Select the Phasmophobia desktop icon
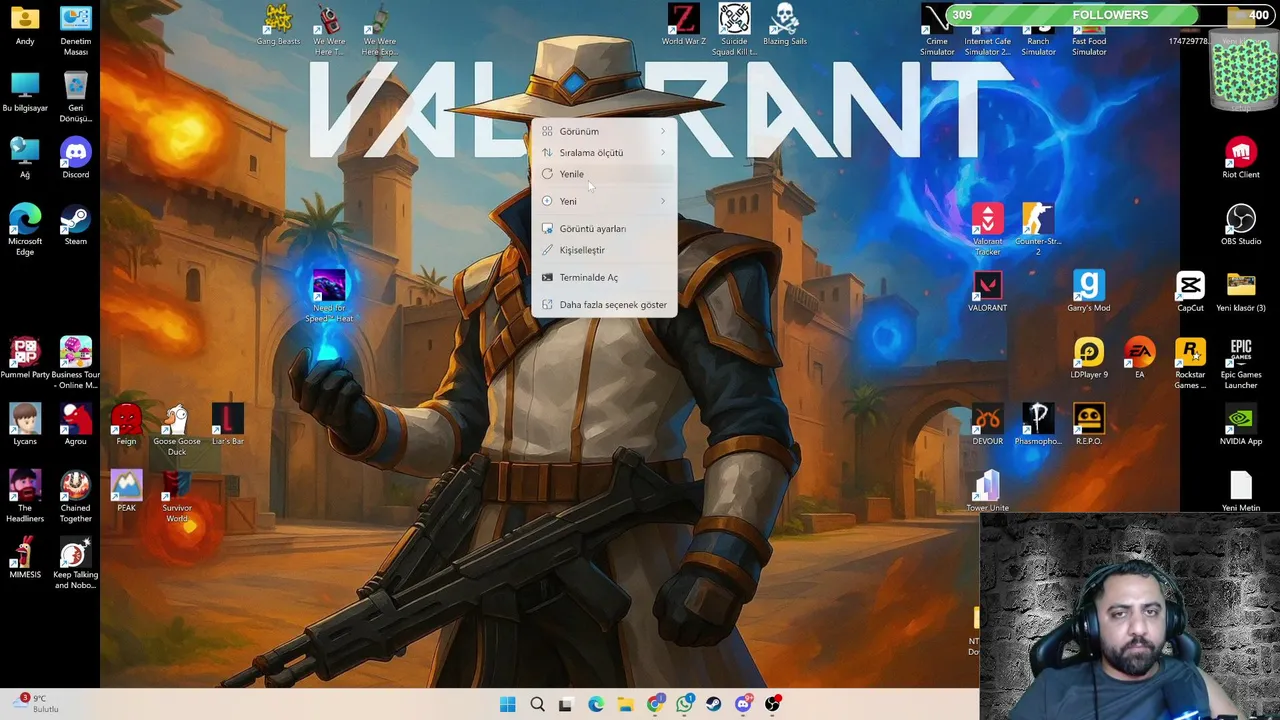This screenshot has width=1280, height=720. pyautogui.click(x=1038, y=426)
